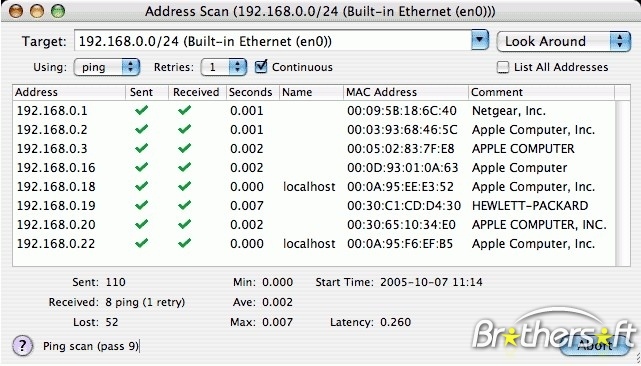The image size is (641, 366).
Task: Sort by Seconds column header
Action: (253, 92)
